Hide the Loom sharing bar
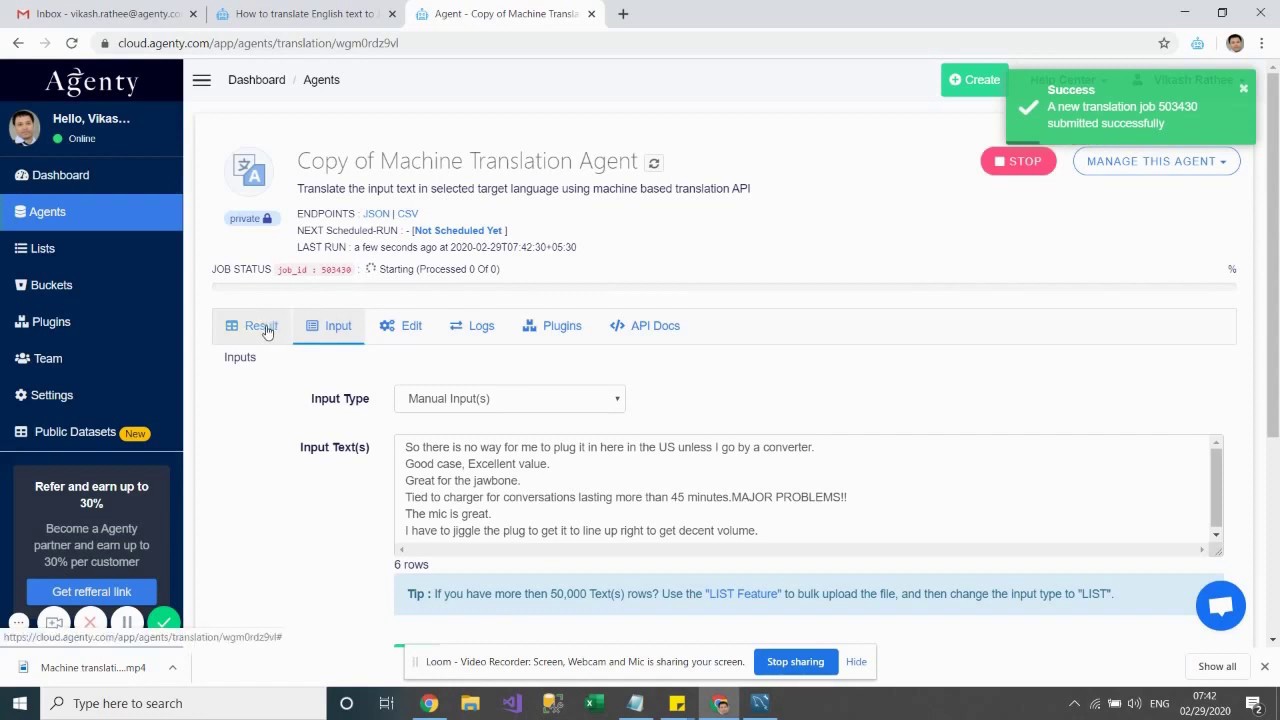1280x720 pixels. coord(856,662)
